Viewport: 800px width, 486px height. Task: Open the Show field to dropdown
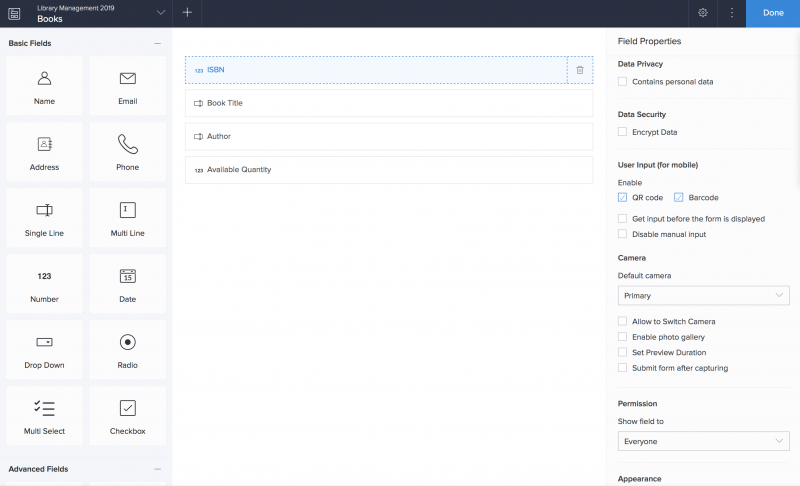(x=703, y=441)
